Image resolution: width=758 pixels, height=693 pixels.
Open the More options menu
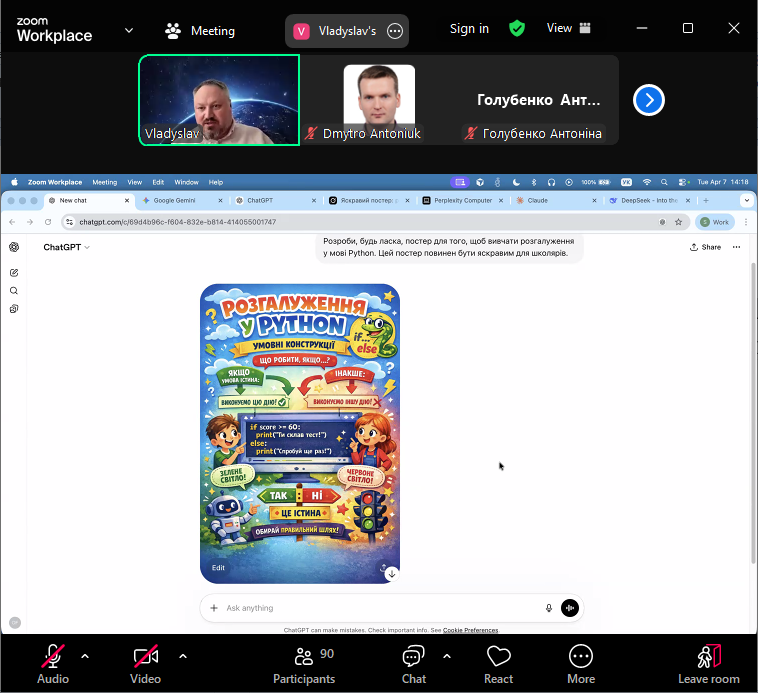(x=580, y=663)
